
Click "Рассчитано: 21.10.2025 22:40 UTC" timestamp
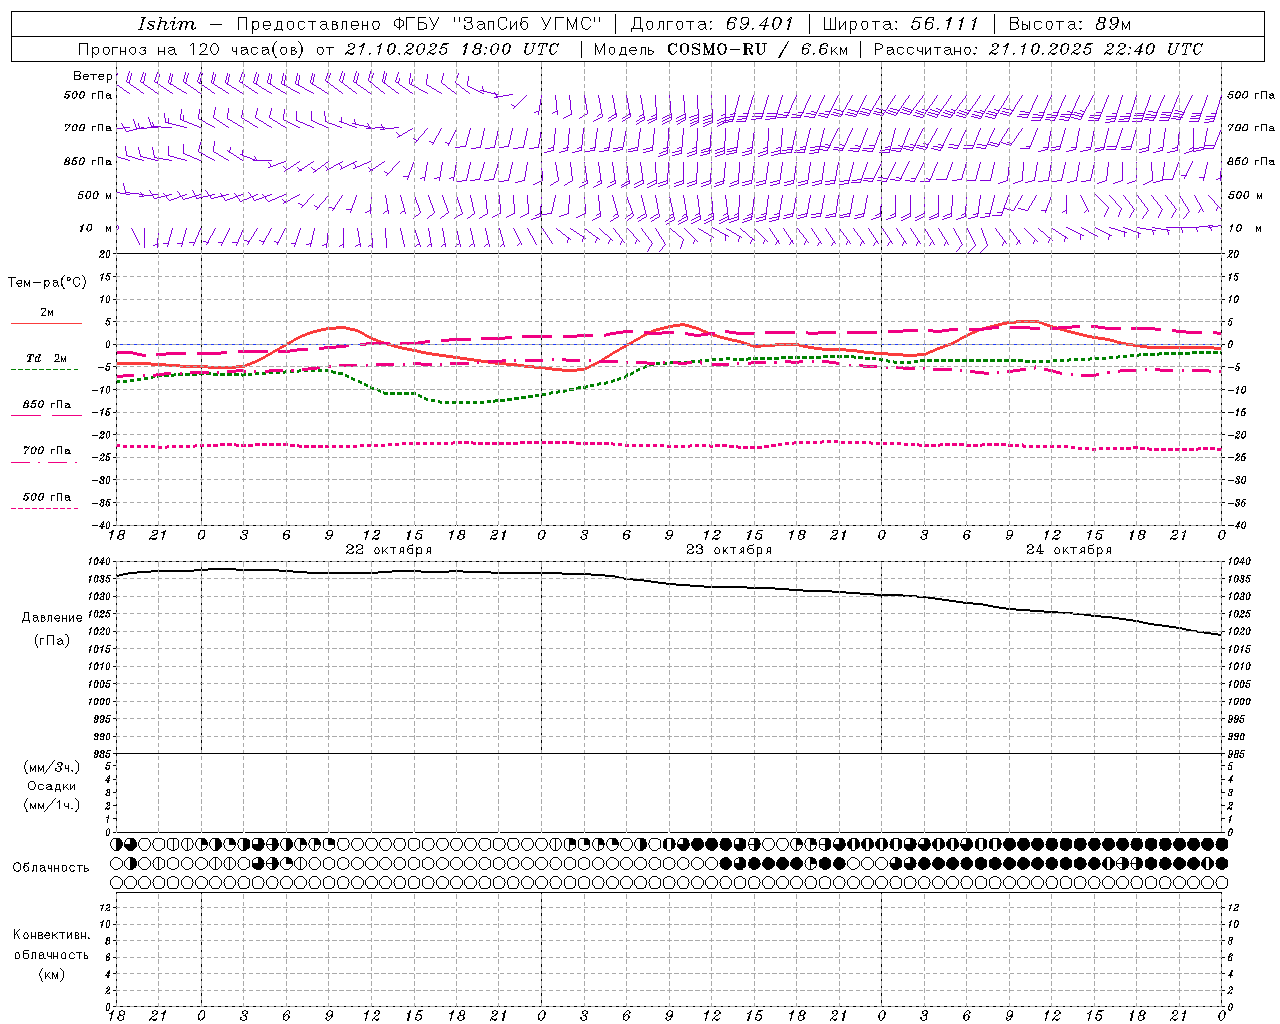[x=1038, y=49]
